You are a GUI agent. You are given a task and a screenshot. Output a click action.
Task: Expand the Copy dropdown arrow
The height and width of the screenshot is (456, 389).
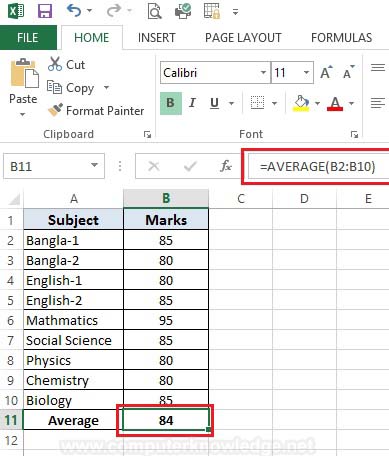click(x=106, y=88)
